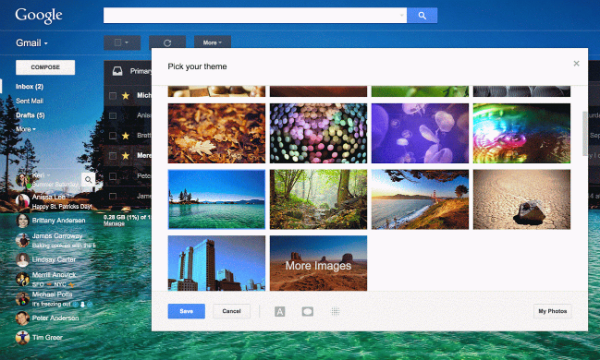The image size is (600, 360).
Task: Click the My Photos button
Action: (x=553, y=311)
